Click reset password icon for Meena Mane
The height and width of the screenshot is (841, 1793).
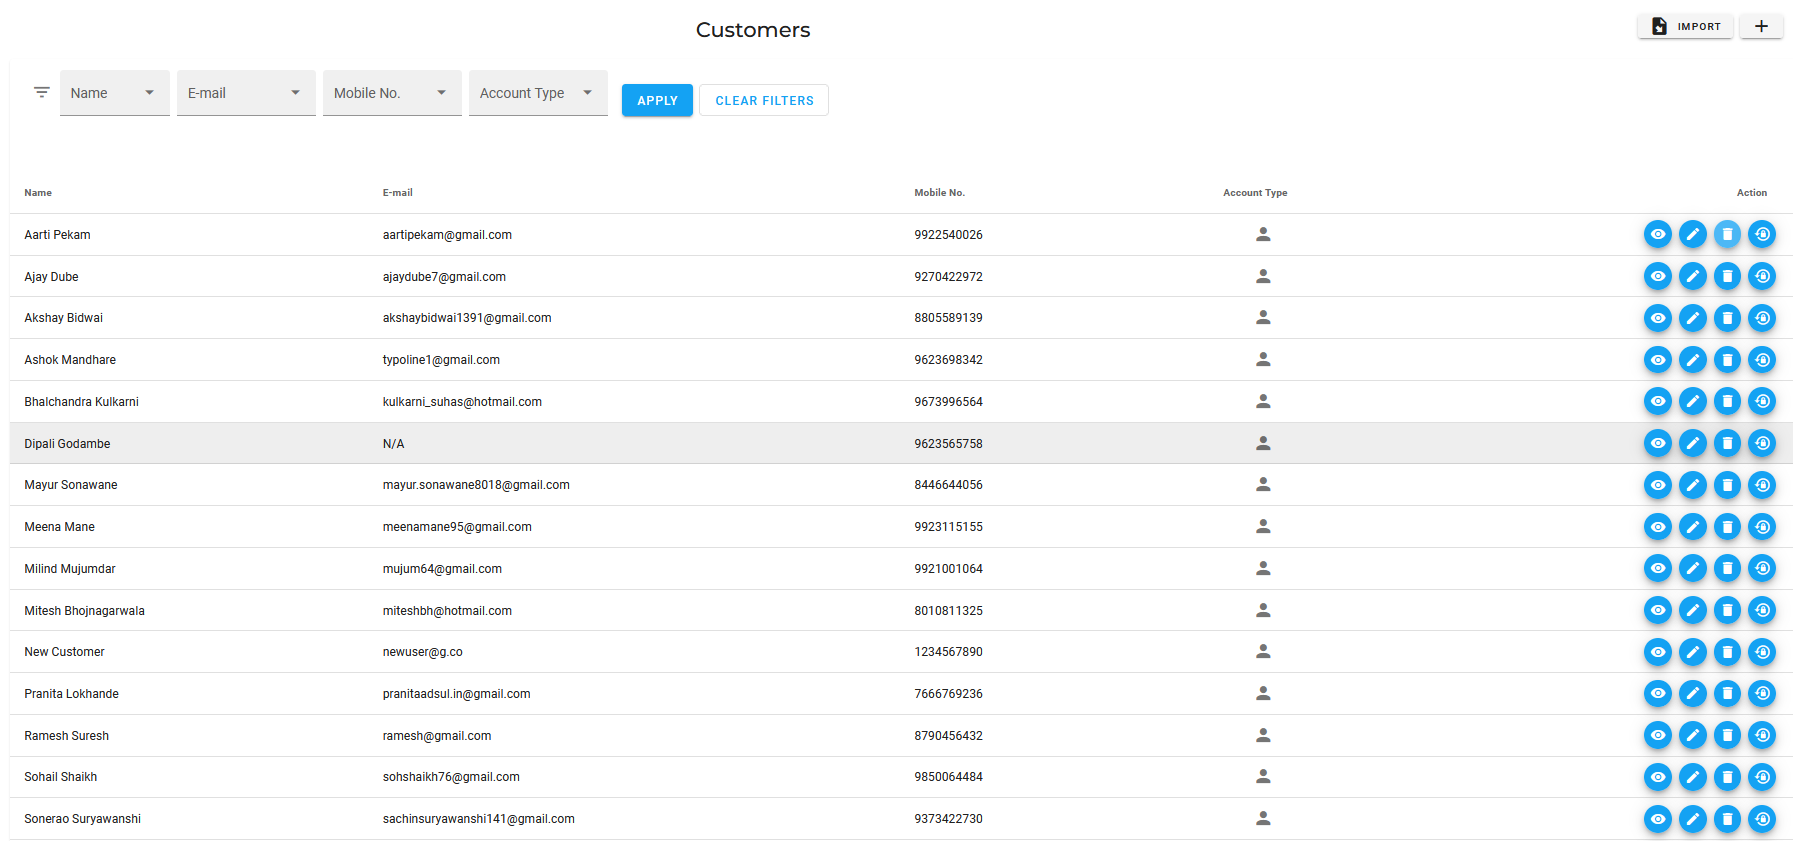1762,527
